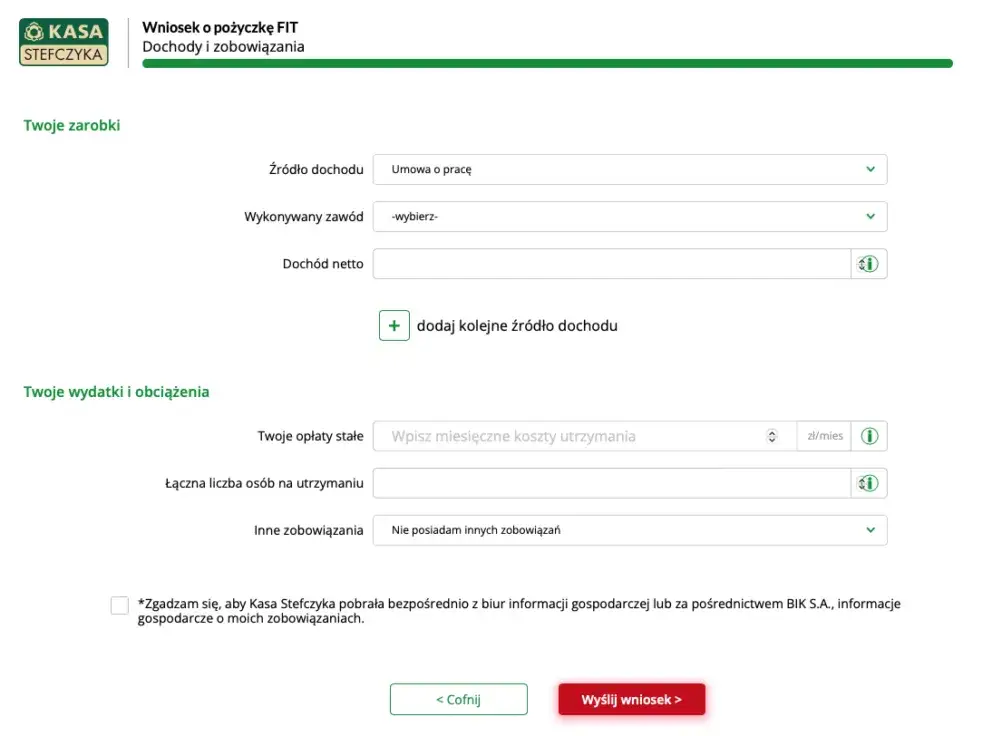Click the stepper arrows in monthly costs field

pos(771,436)
